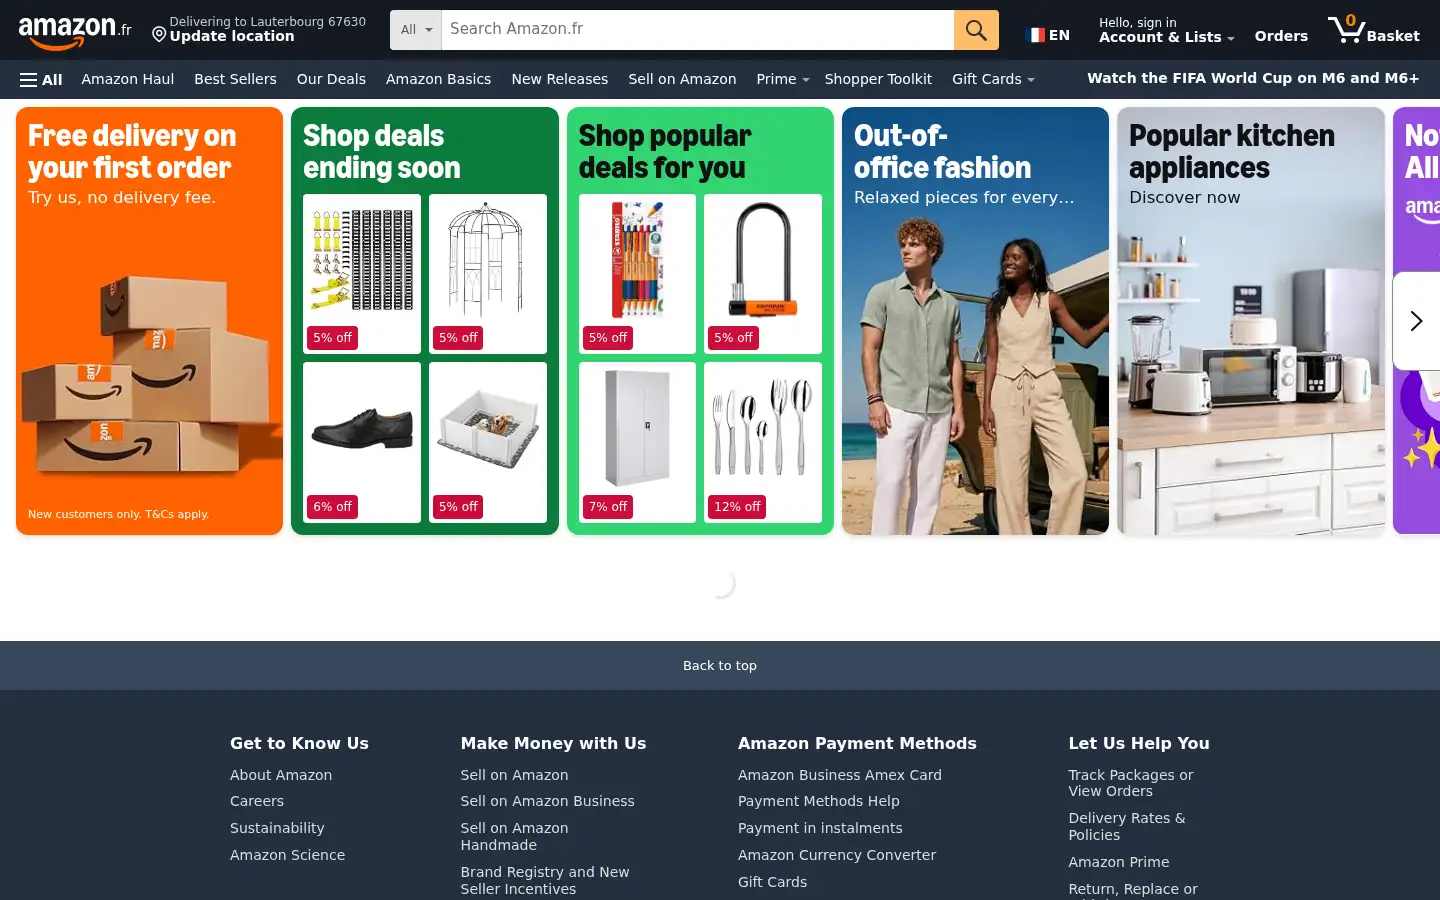Select the black leather shoe deal
This screenshot has width=1440, height=900.
coord(362,442)
